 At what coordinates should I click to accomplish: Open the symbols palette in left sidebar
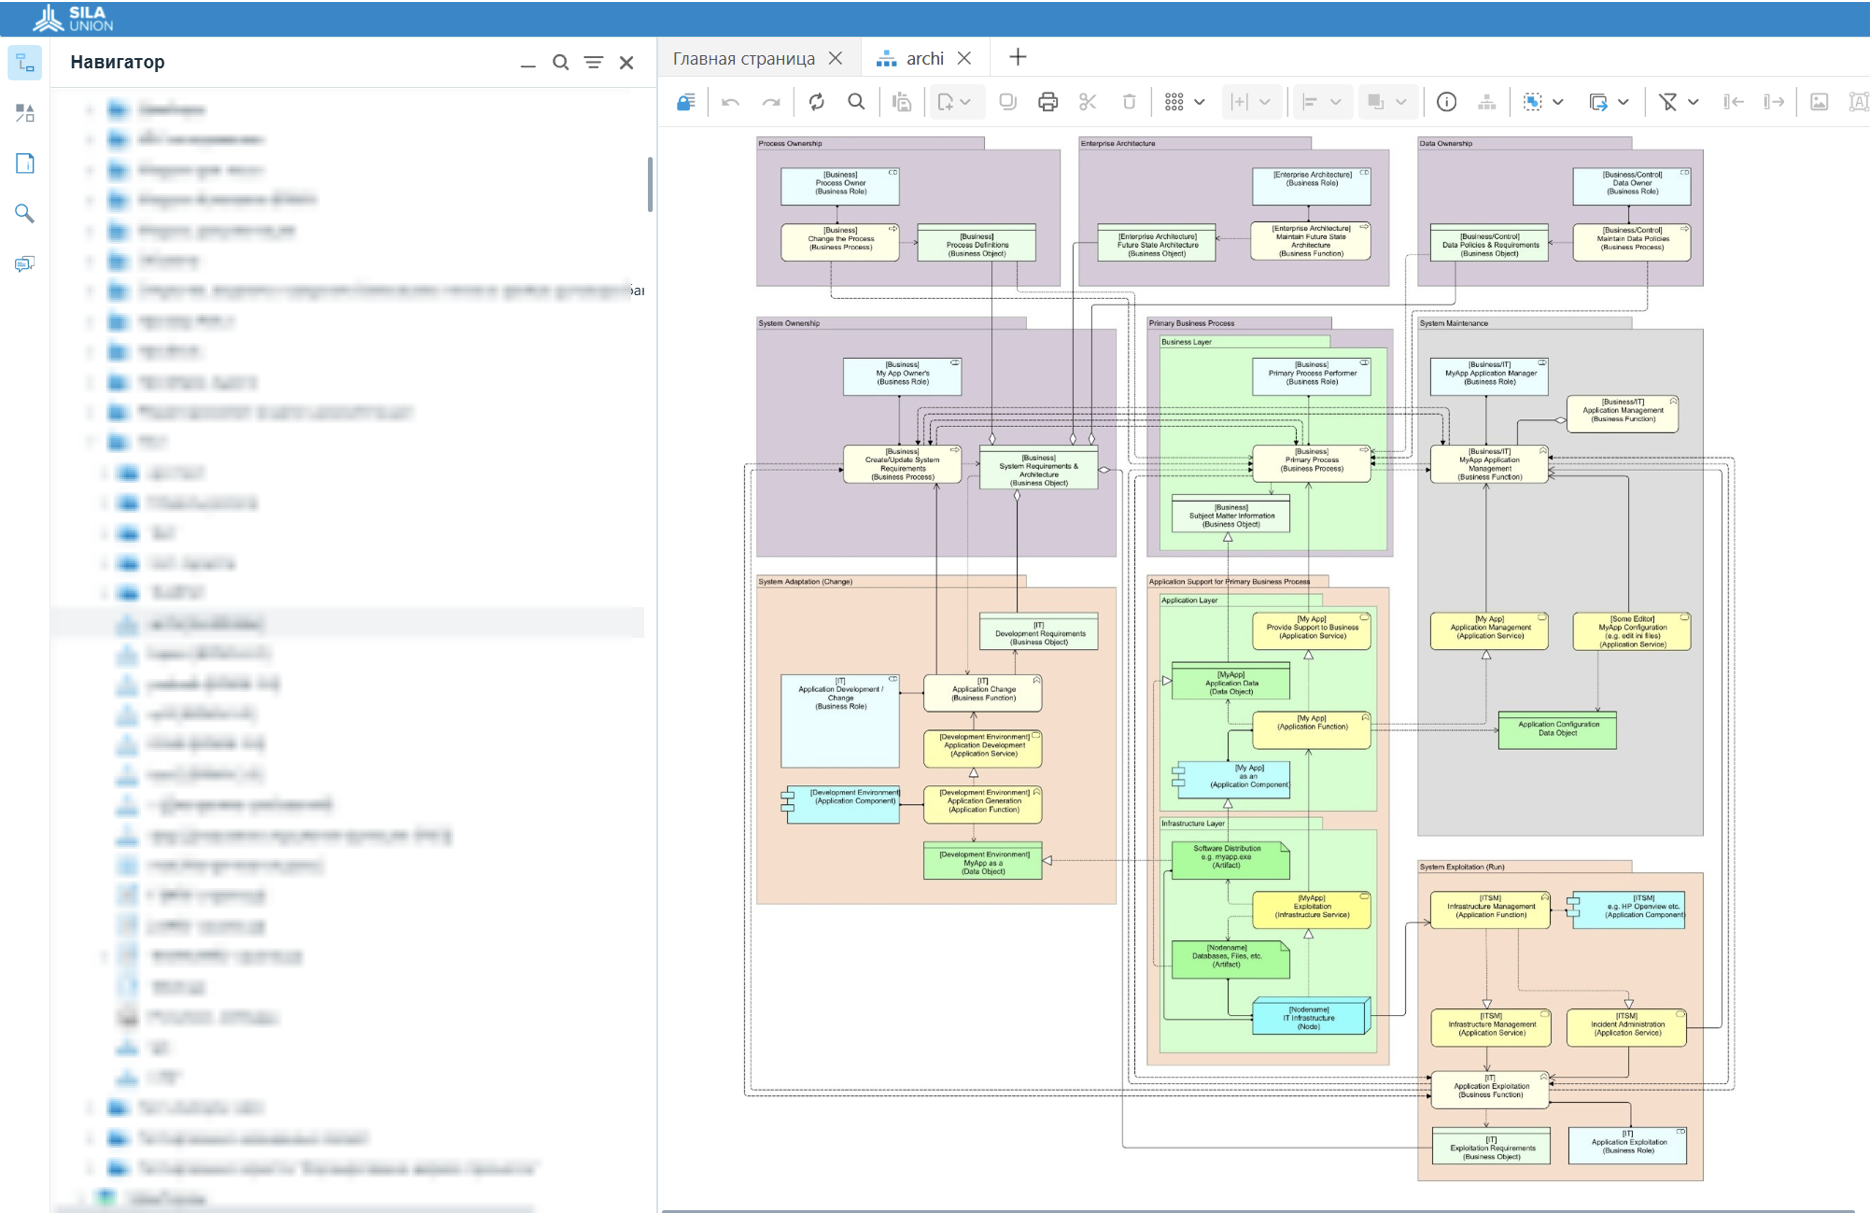pyautogui.click(x=25, y=113)
